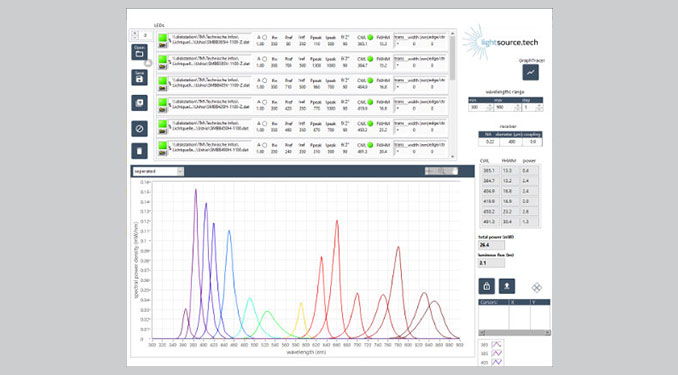Image resolution: width=678 pixels, height=375 pixels.
Task: Click the upload/export arrow button
Action: point(507,286)
